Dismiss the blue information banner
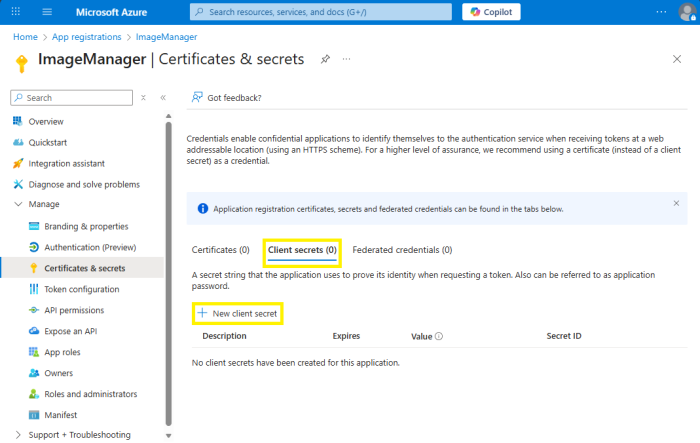Viewport: 700px width, 443px height. pyautogui.click(x=676, y=203)
